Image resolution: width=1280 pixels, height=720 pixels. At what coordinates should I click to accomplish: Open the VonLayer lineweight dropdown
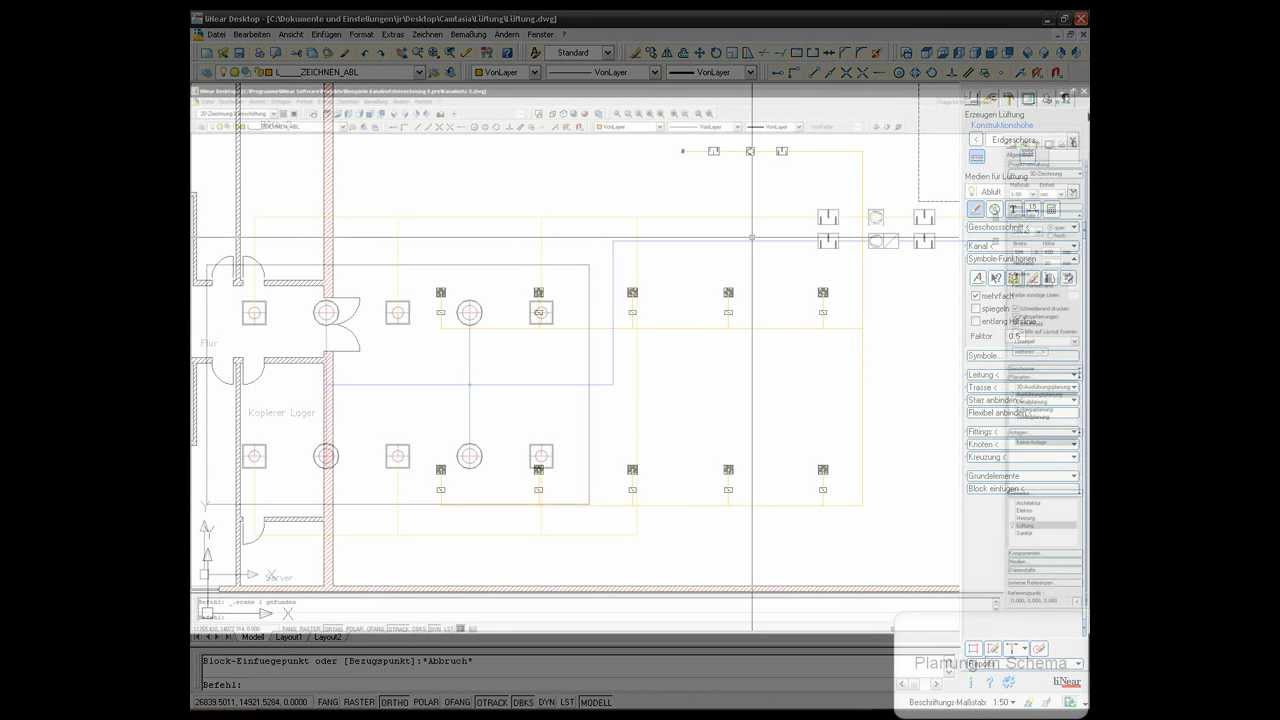point(750,72)
